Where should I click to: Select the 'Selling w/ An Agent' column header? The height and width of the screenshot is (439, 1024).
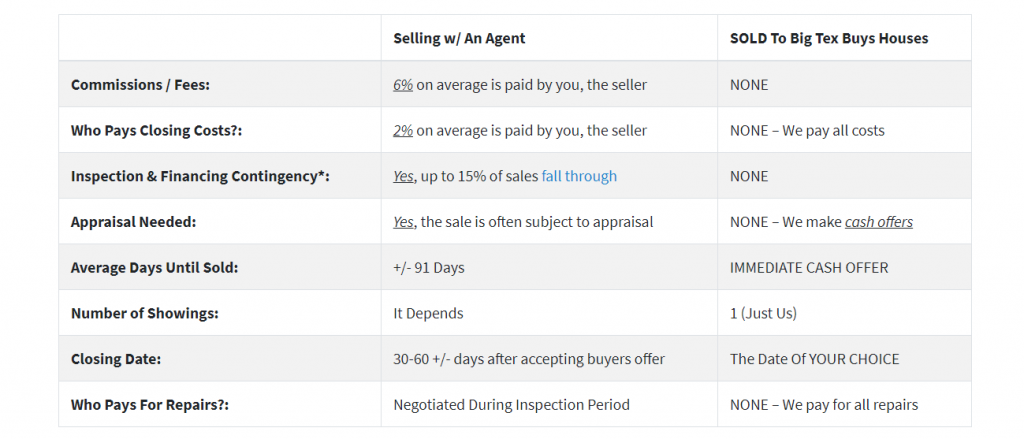459,39
